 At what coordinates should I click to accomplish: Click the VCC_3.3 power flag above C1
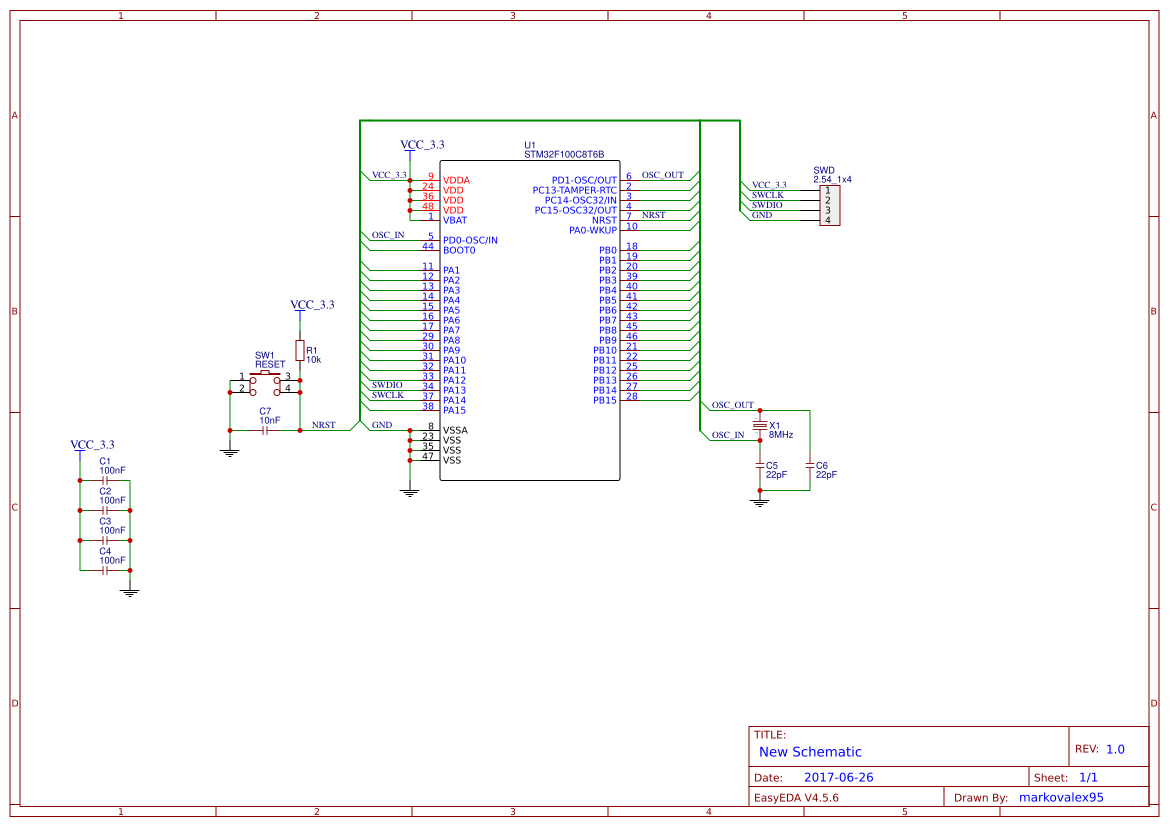[92, 445]
